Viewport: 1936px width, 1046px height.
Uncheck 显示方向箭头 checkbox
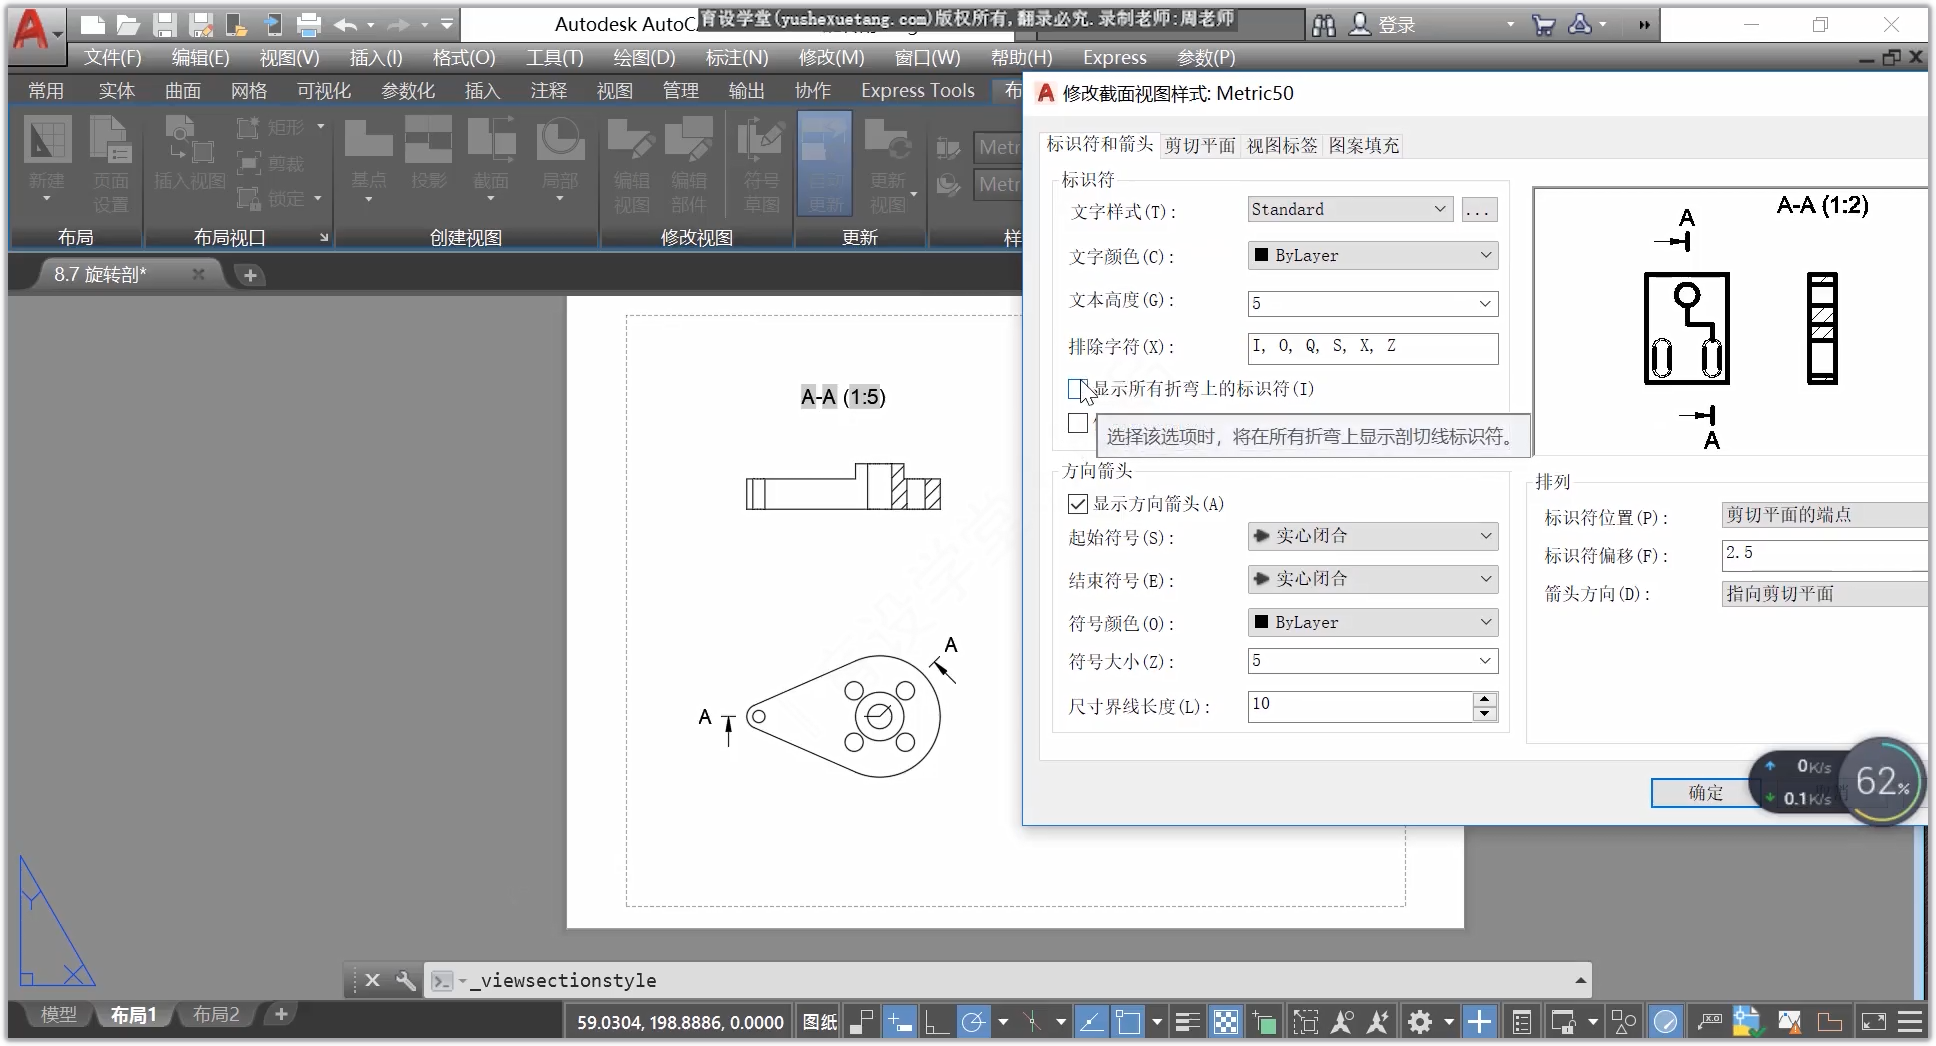[x=1078, y=503]
